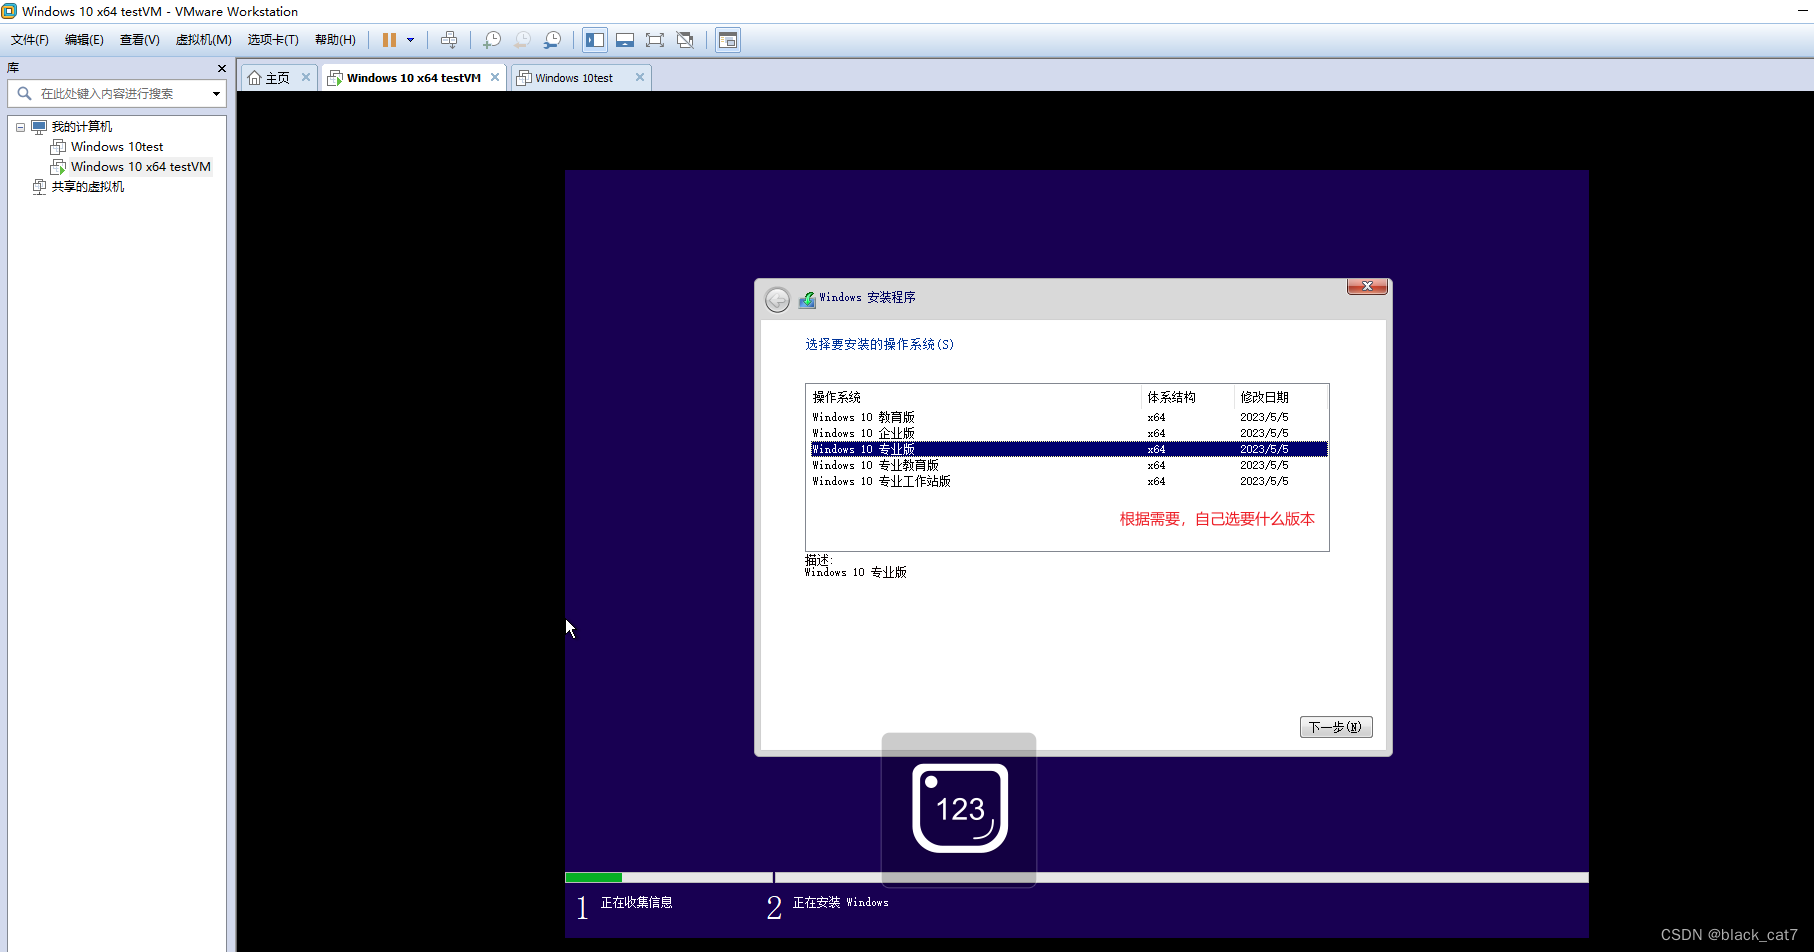The width and height of the screenshot is (1814, 952).
Task: Pause the virtual machine with the pause icon
Action: click(x=389, y=40)
